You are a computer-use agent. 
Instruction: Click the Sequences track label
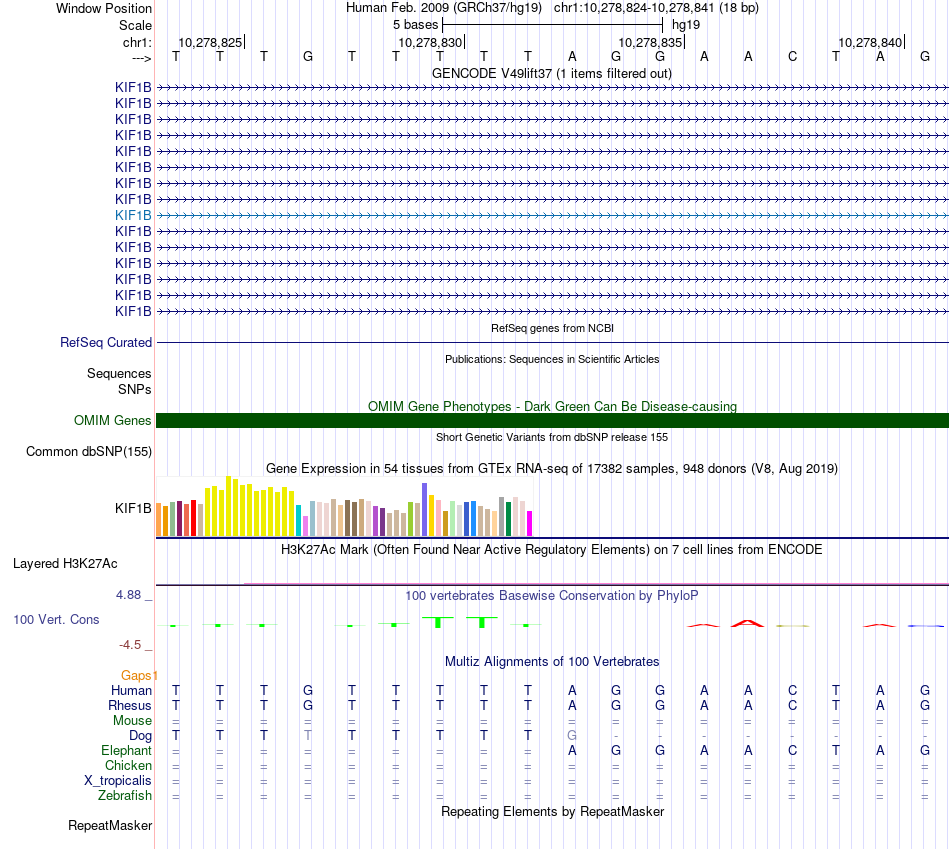tap(119, 373)
